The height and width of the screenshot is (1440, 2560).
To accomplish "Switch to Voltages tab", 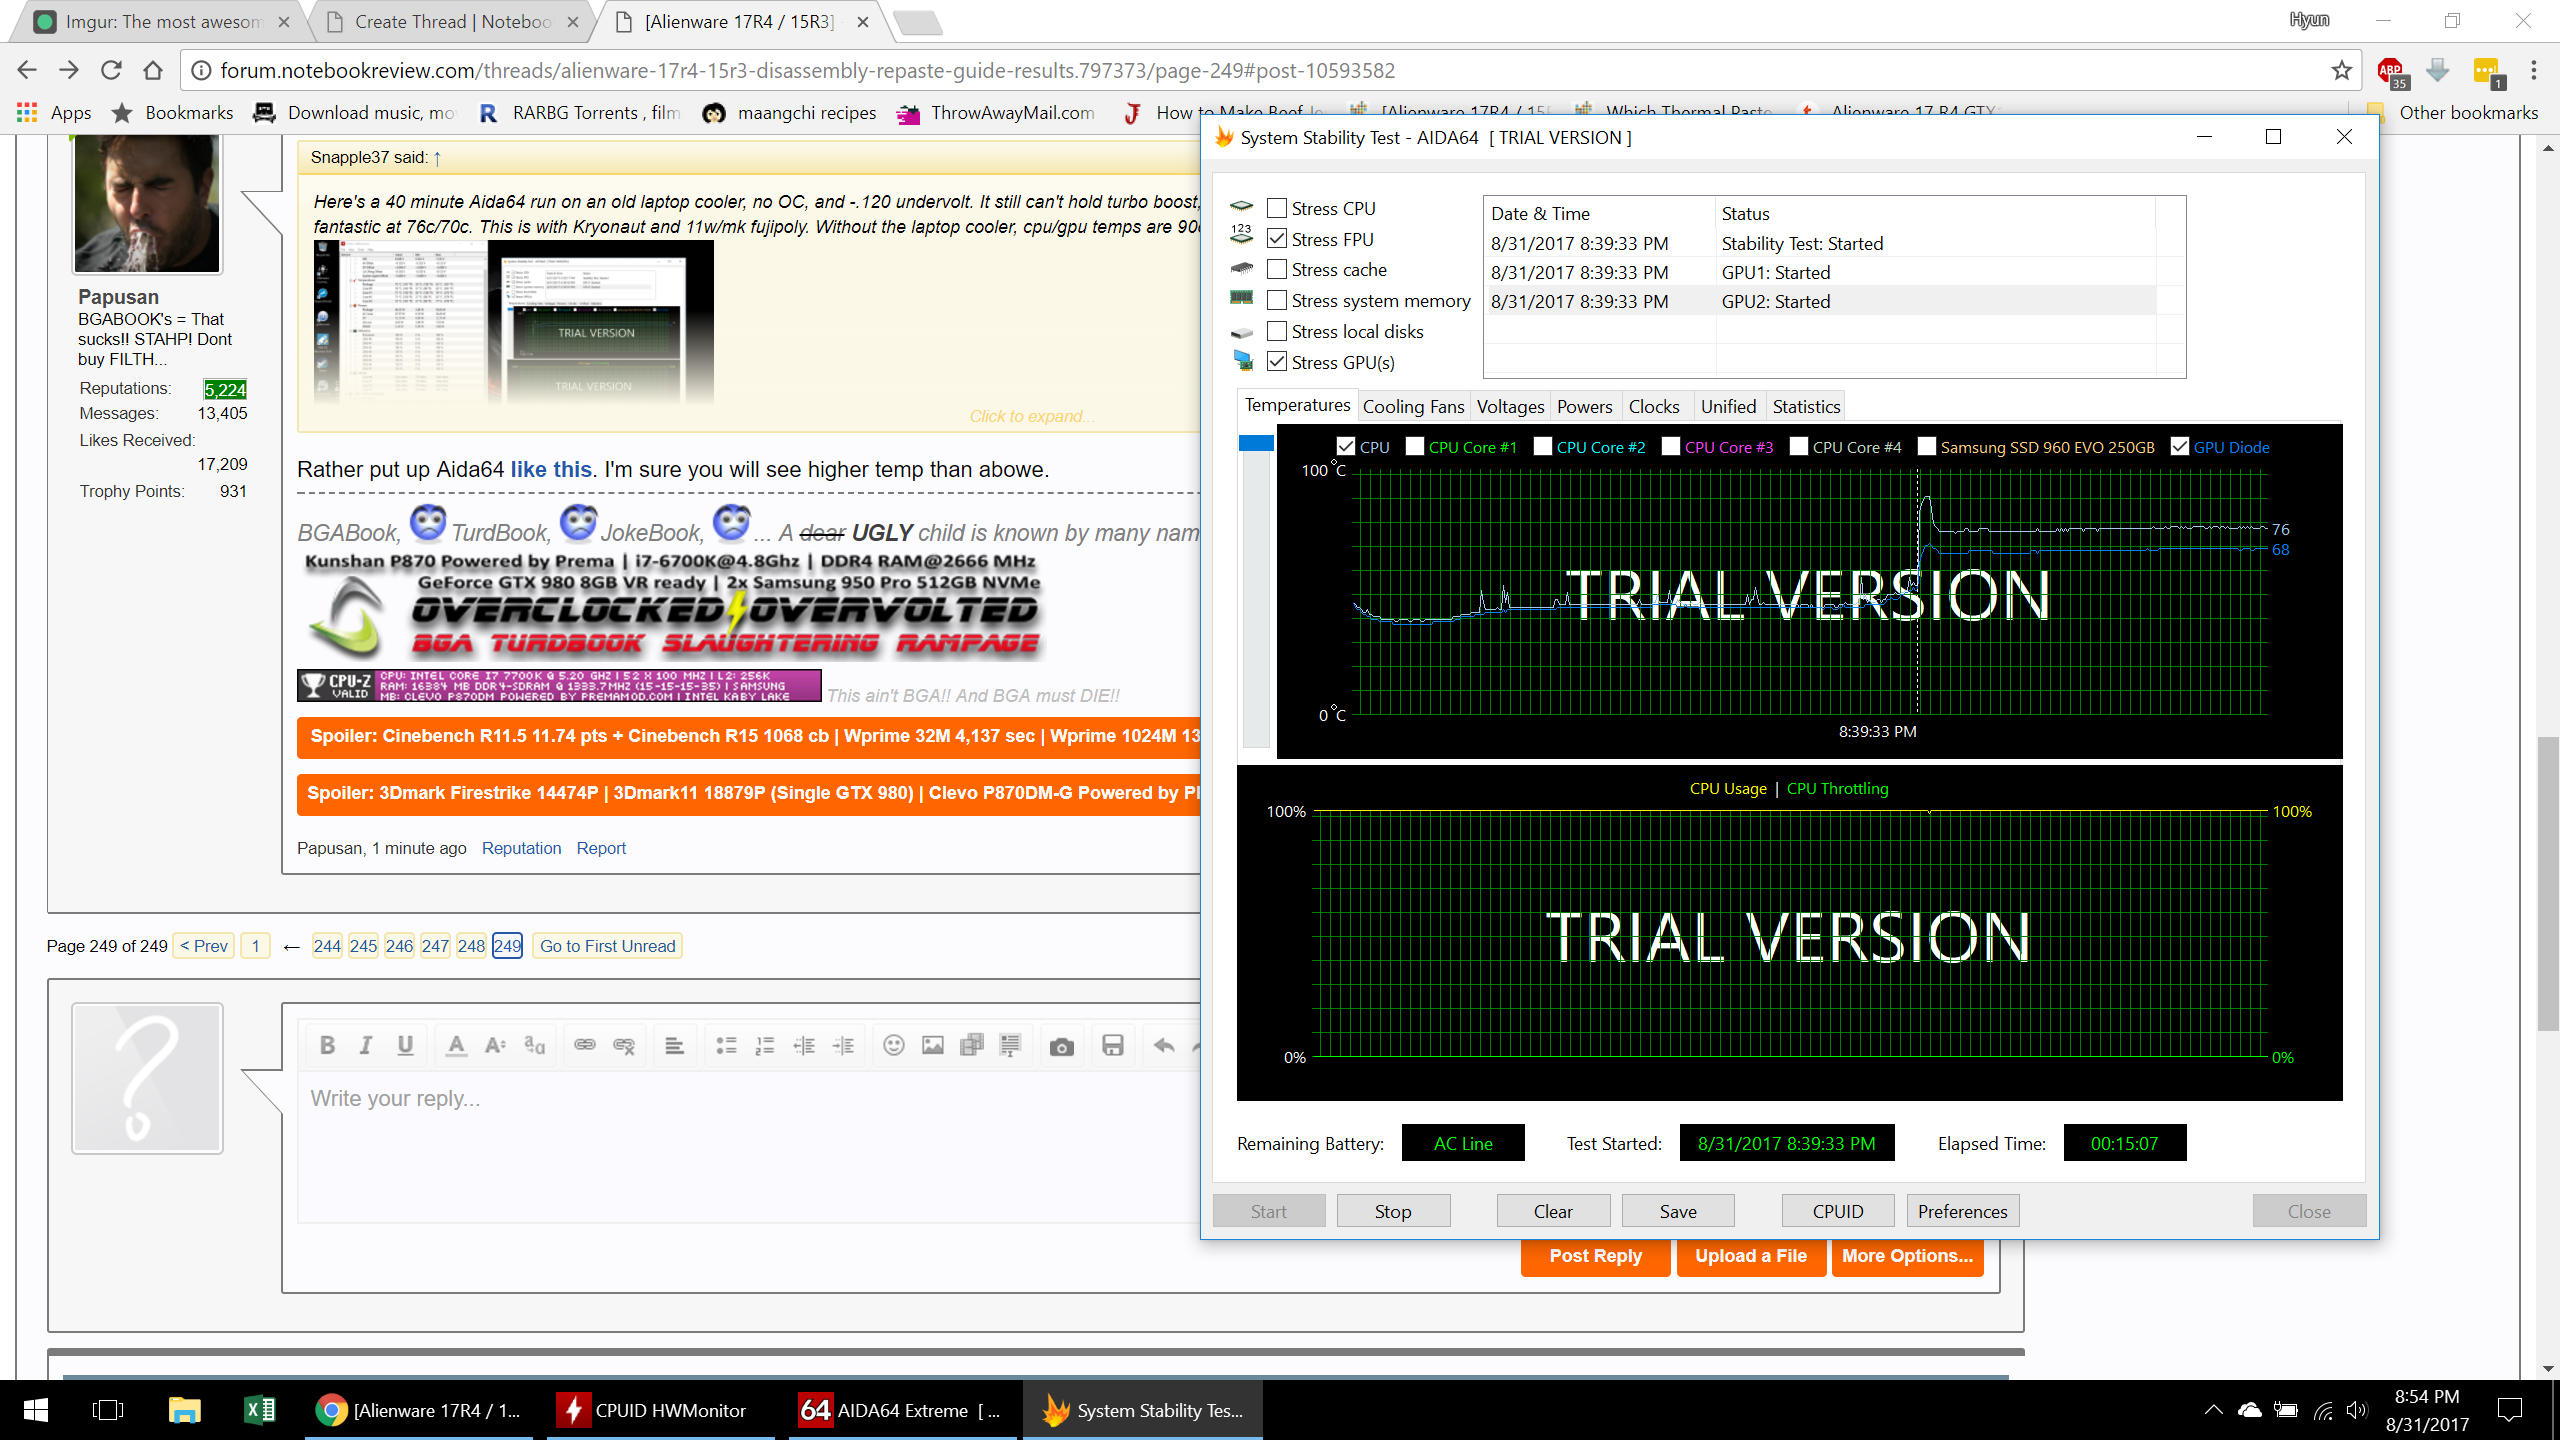I will [x=1510, y=406].
